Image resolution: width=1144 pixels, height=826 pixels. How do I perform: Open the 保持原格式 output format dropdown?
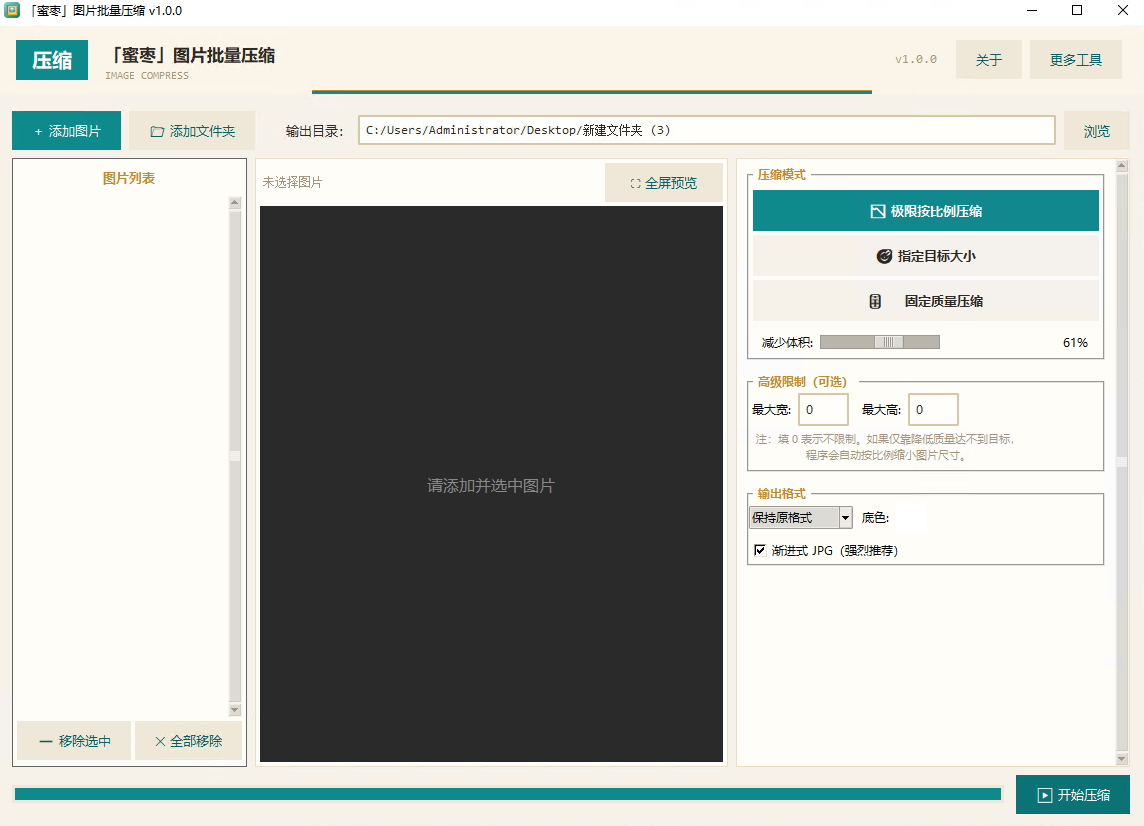801,517
